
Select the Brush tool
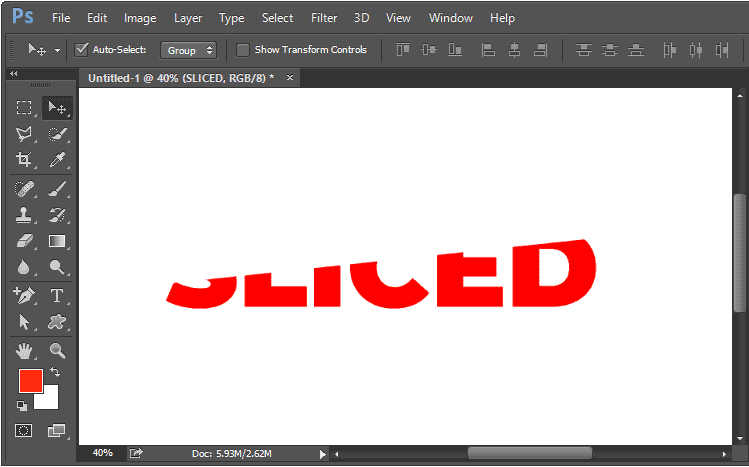click(x=57, y=189)
